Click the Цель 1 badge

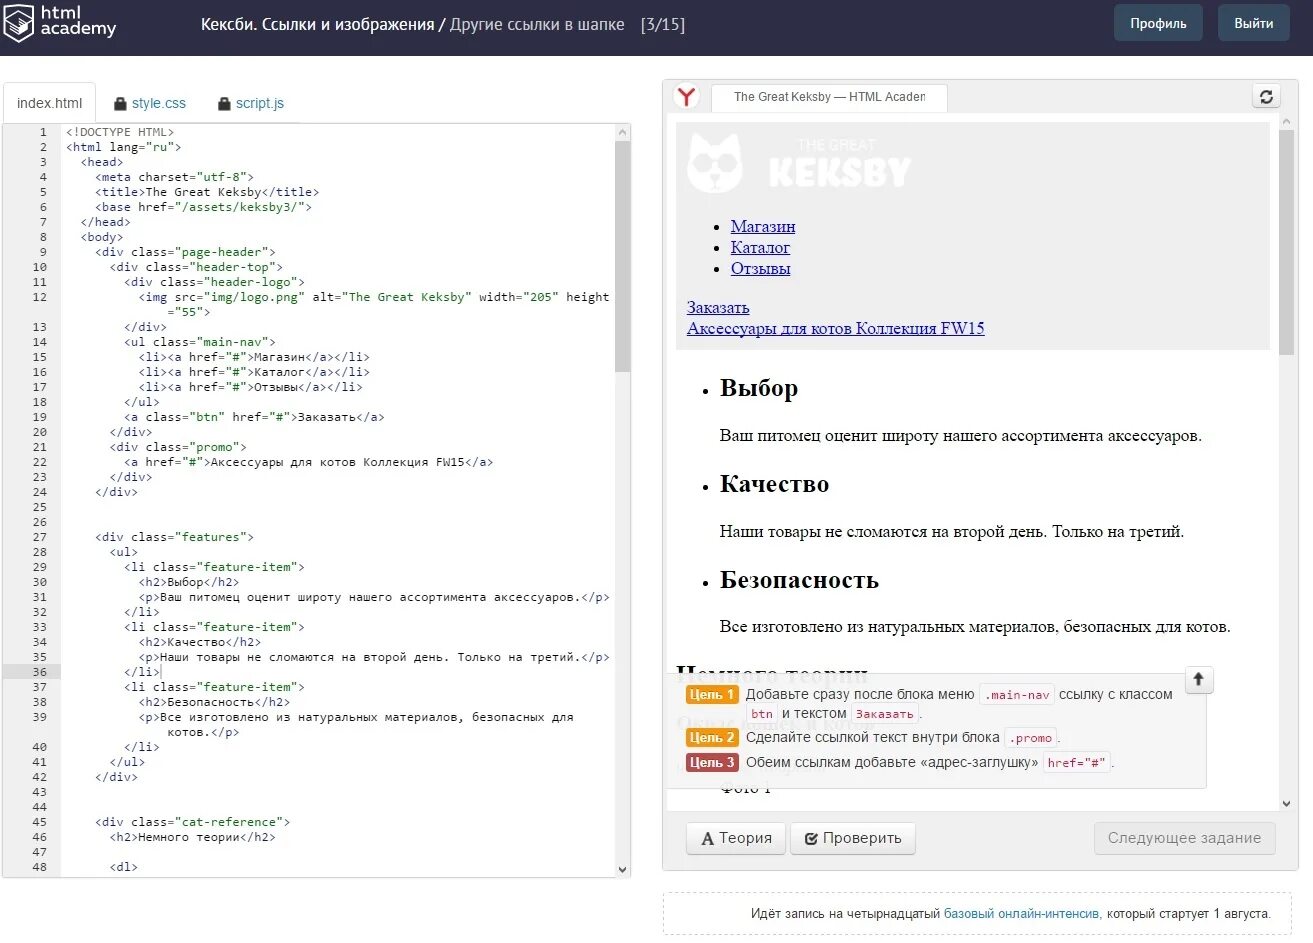pyautogui.click(x=712, y=694)
